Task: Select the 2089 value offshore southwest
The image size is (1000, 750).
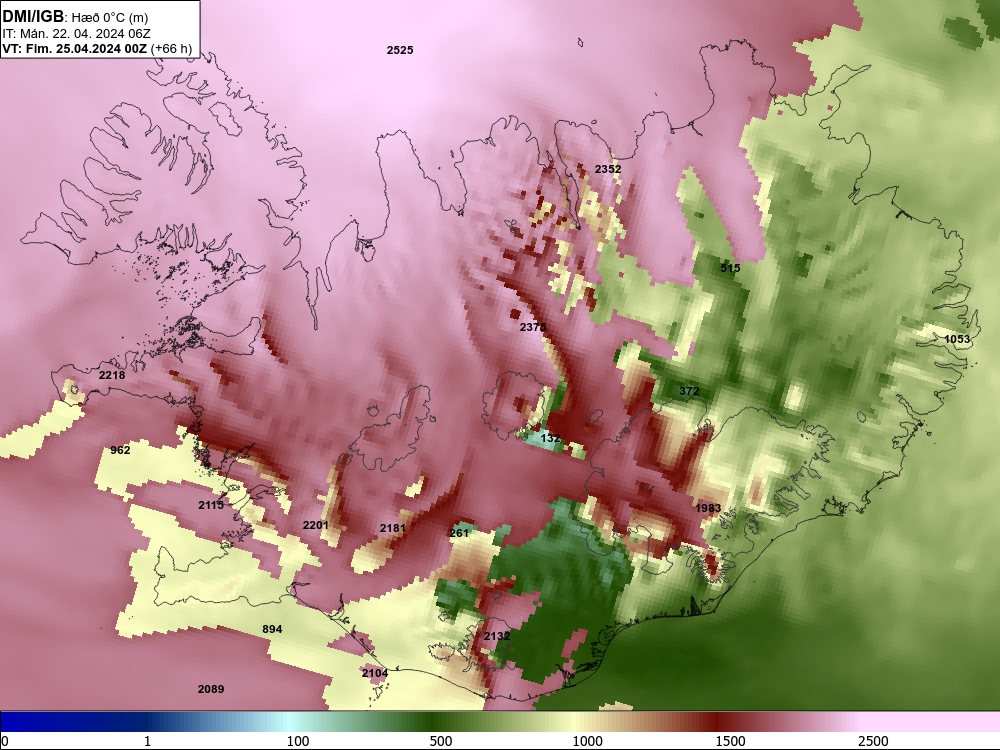Action: (210, 689)
